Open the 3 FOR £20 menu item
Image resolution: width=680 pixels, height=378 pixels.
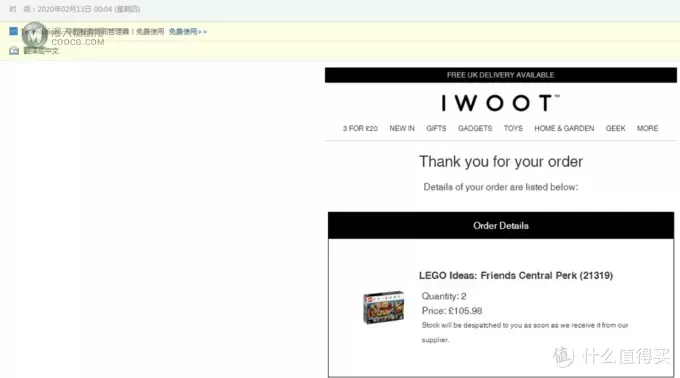coord(360,128)
